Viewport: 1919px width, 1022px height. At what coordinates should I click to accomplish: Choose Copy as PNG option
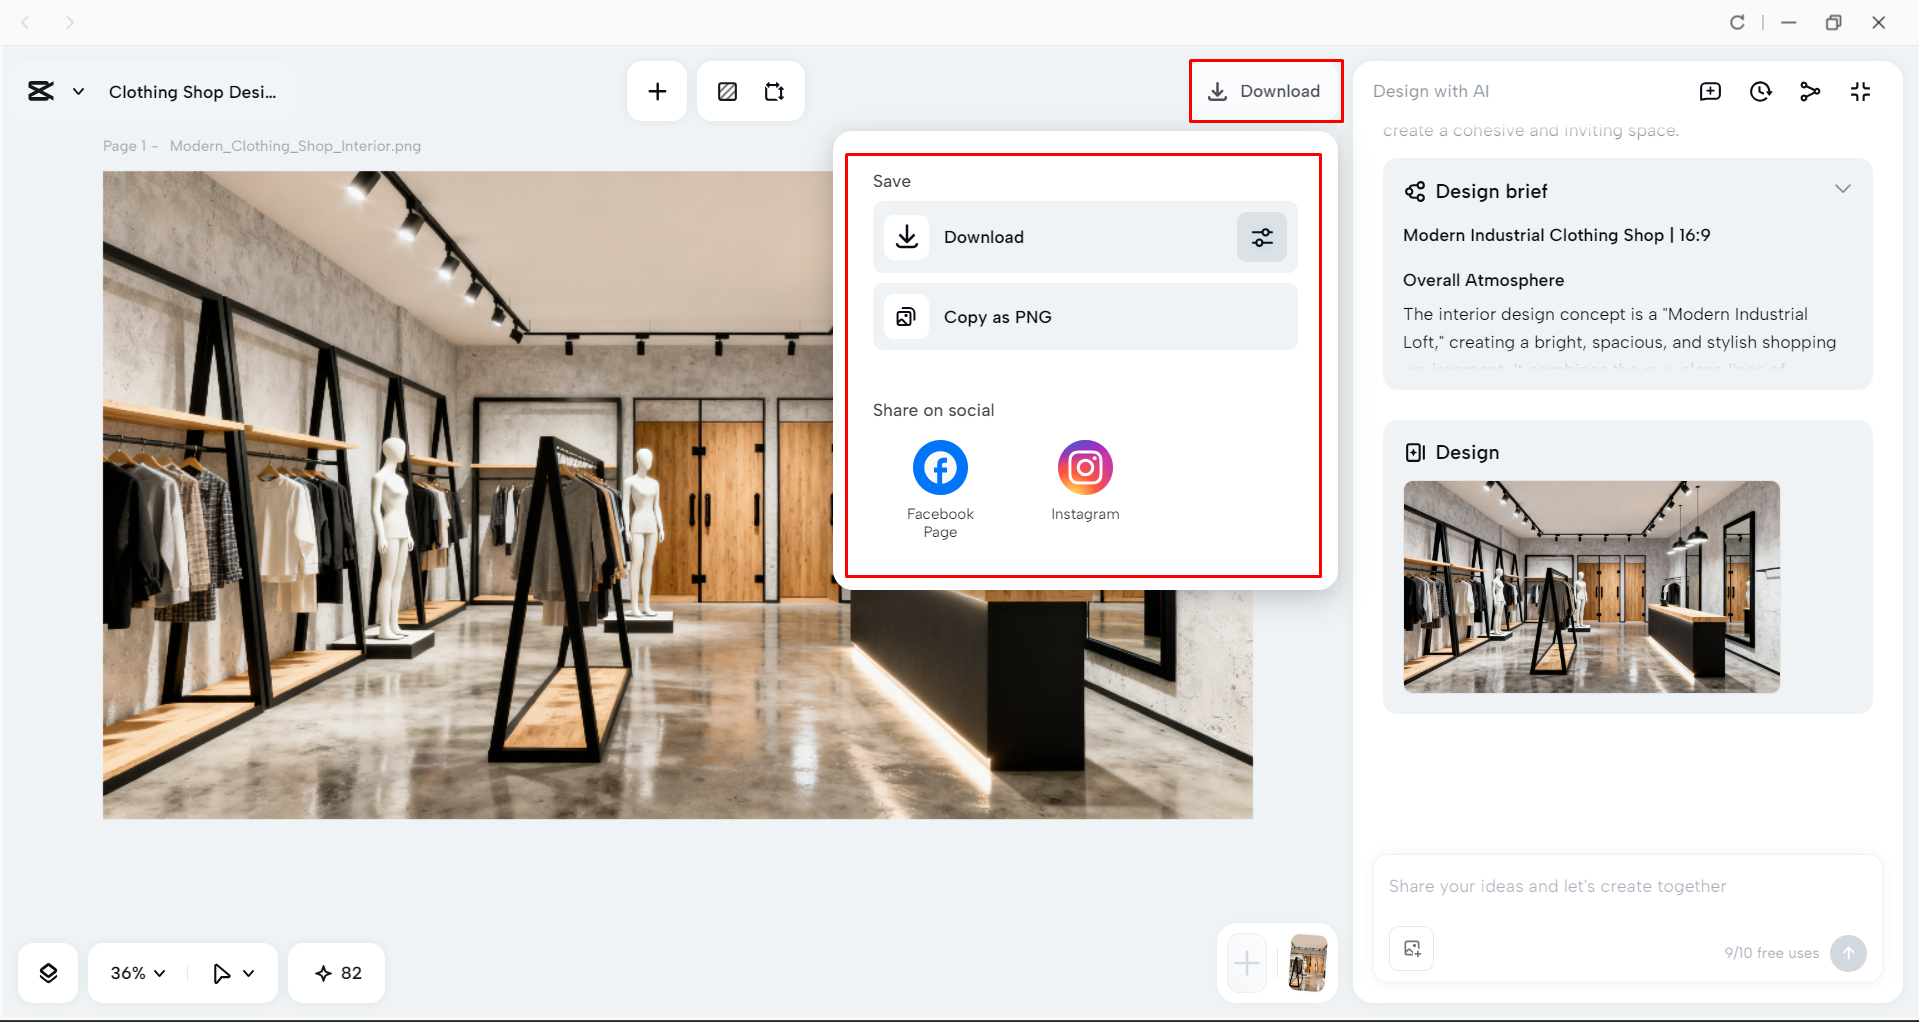1085,317
